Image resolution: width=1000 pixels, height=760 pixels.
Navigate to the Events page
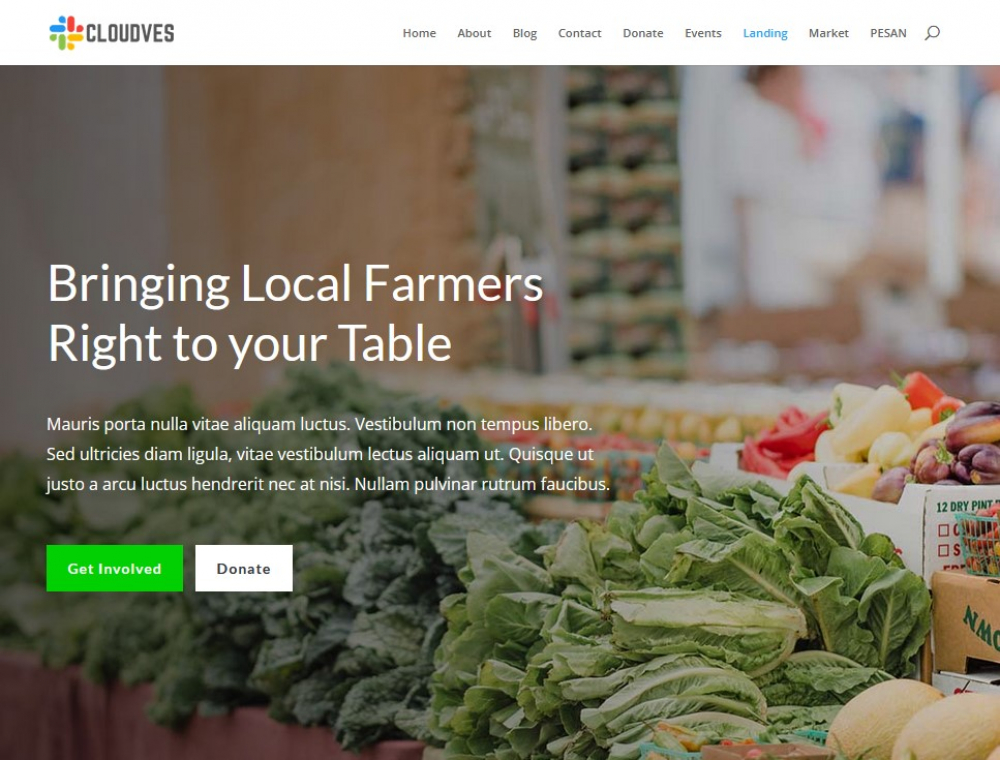[x=703, y=33]
